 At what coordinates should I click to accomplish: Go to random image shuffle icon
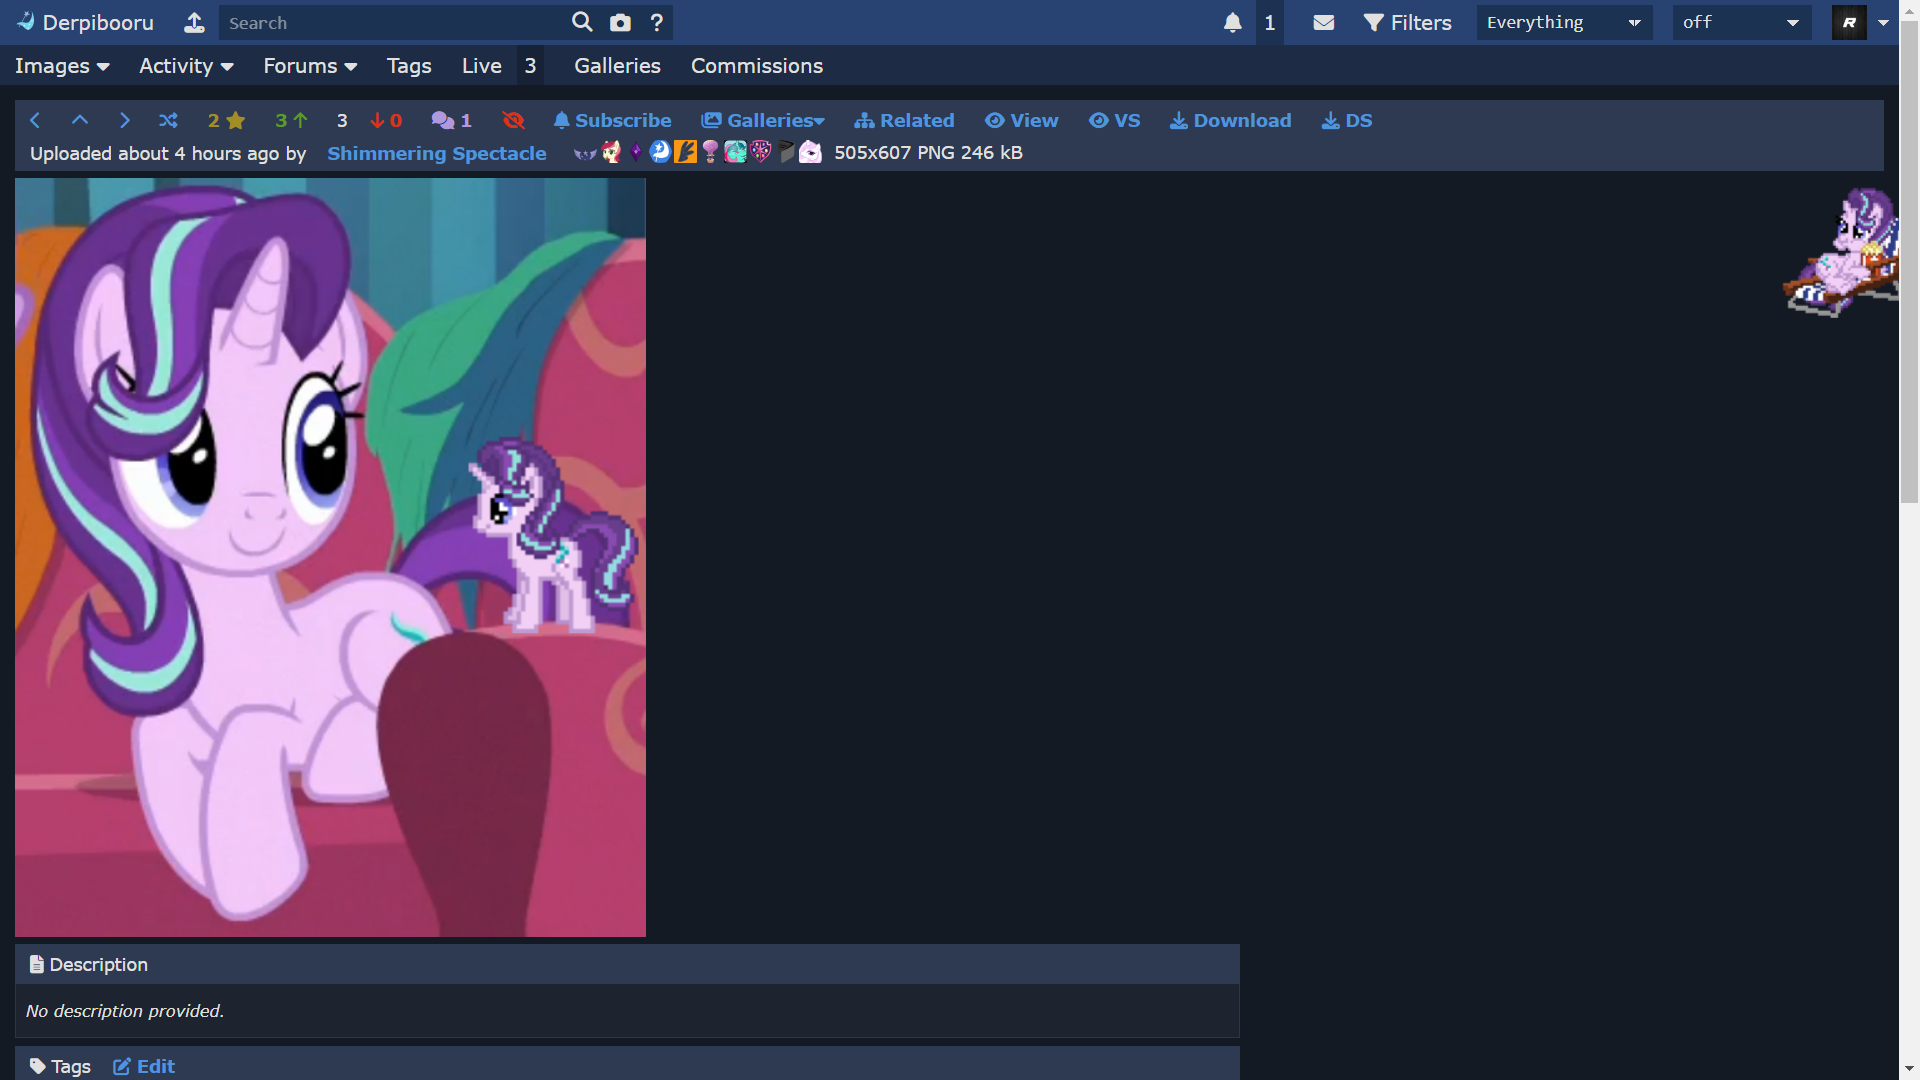point(168,120)
